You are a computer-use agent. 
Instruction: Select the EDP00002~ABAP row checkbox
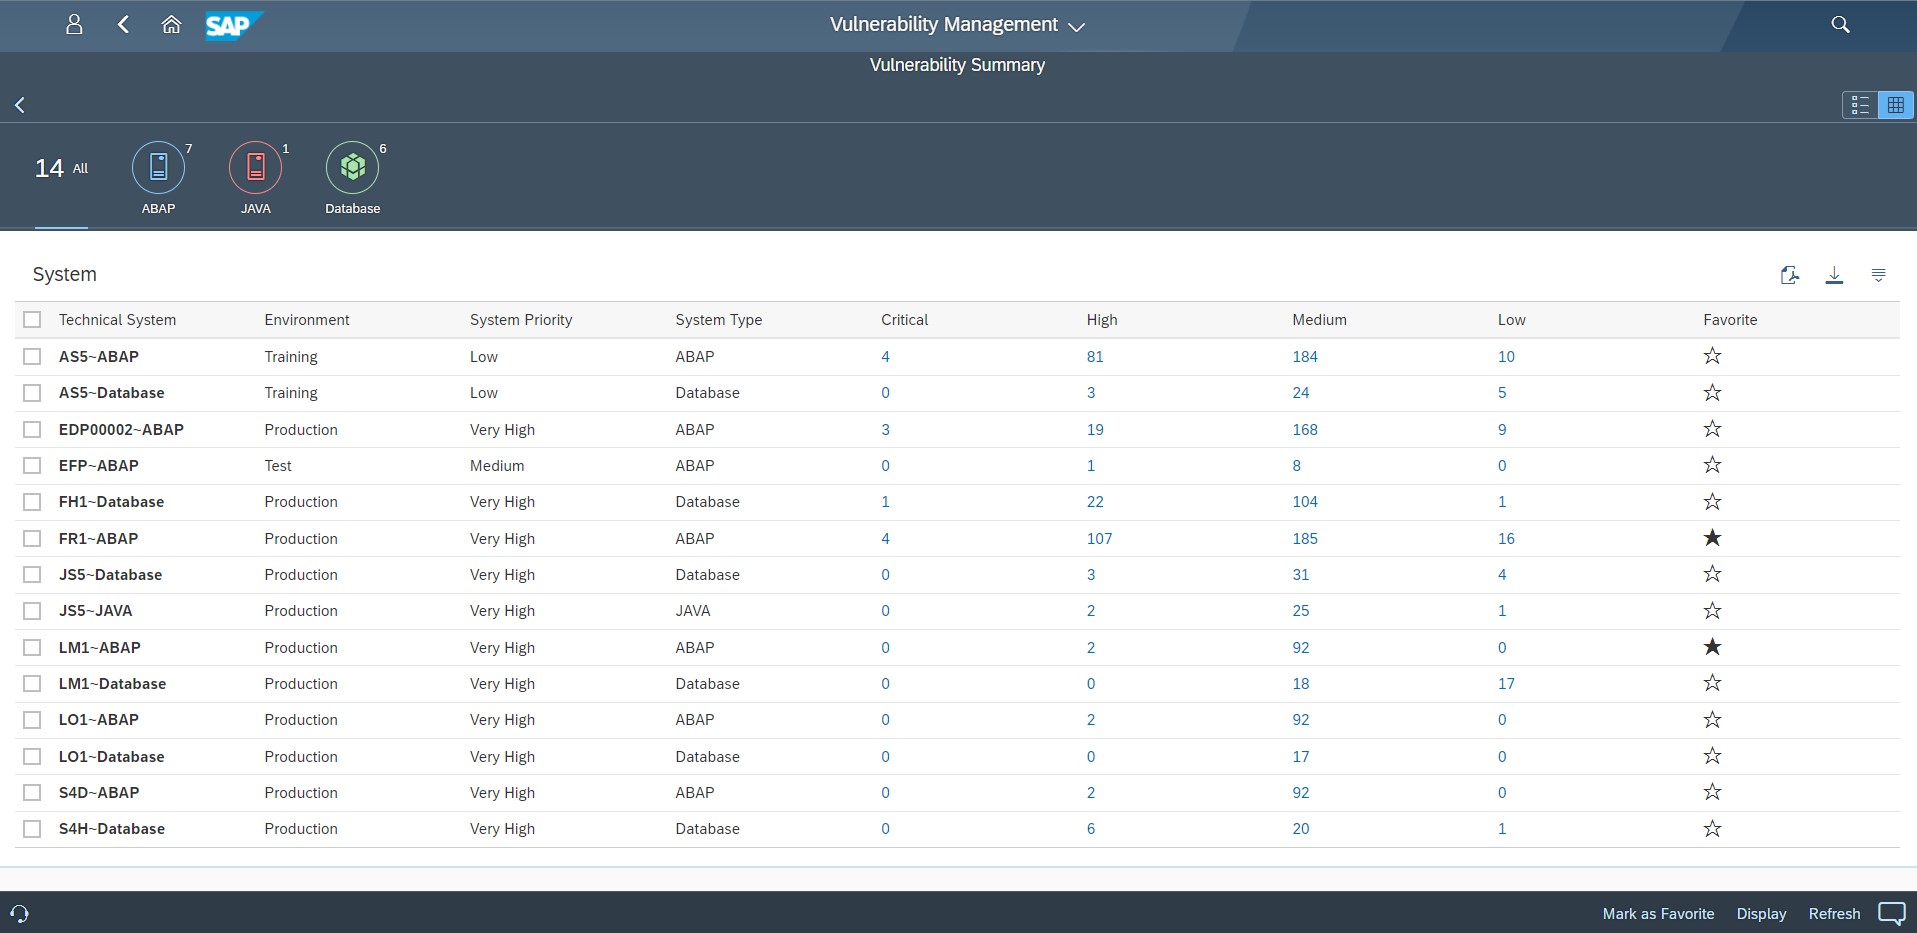pos(32,429)
